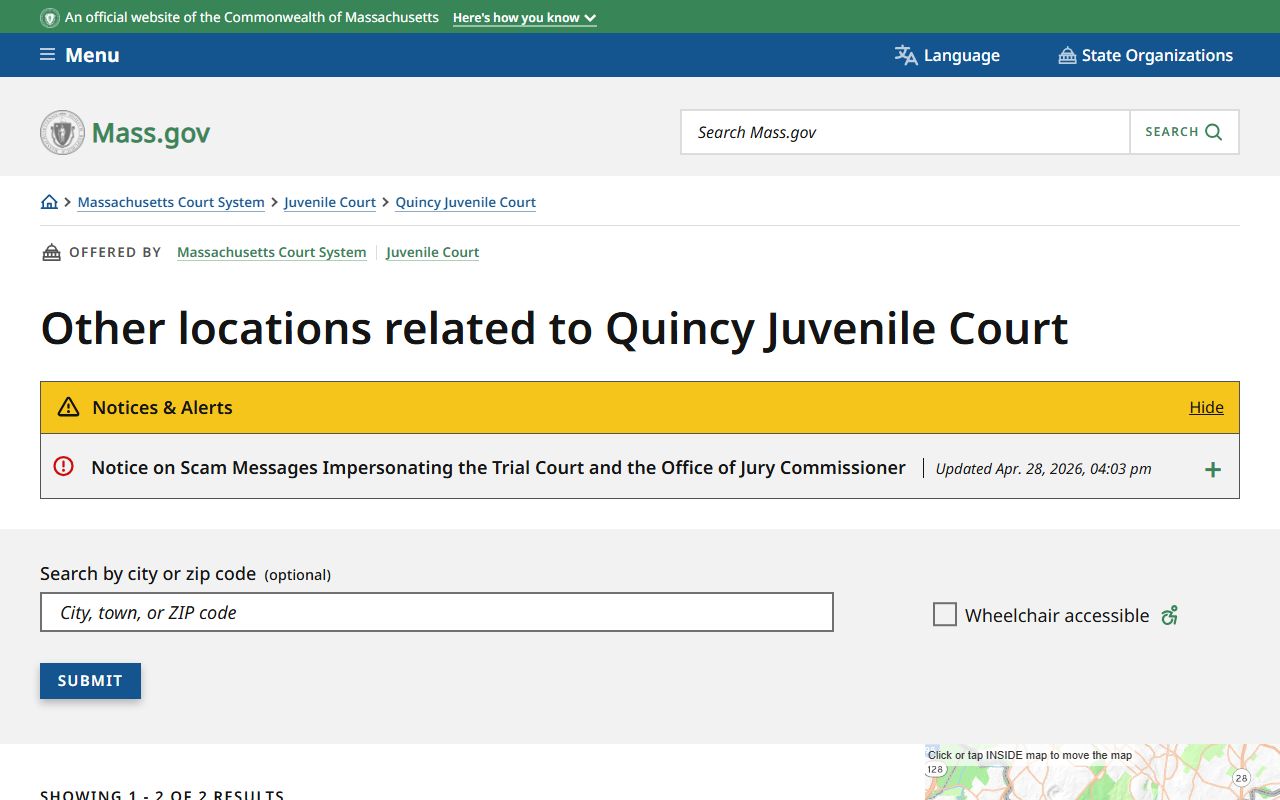Open Juvenile Court link under Offered By
This screenshot has width=1280, height=800.
point(433,252)
